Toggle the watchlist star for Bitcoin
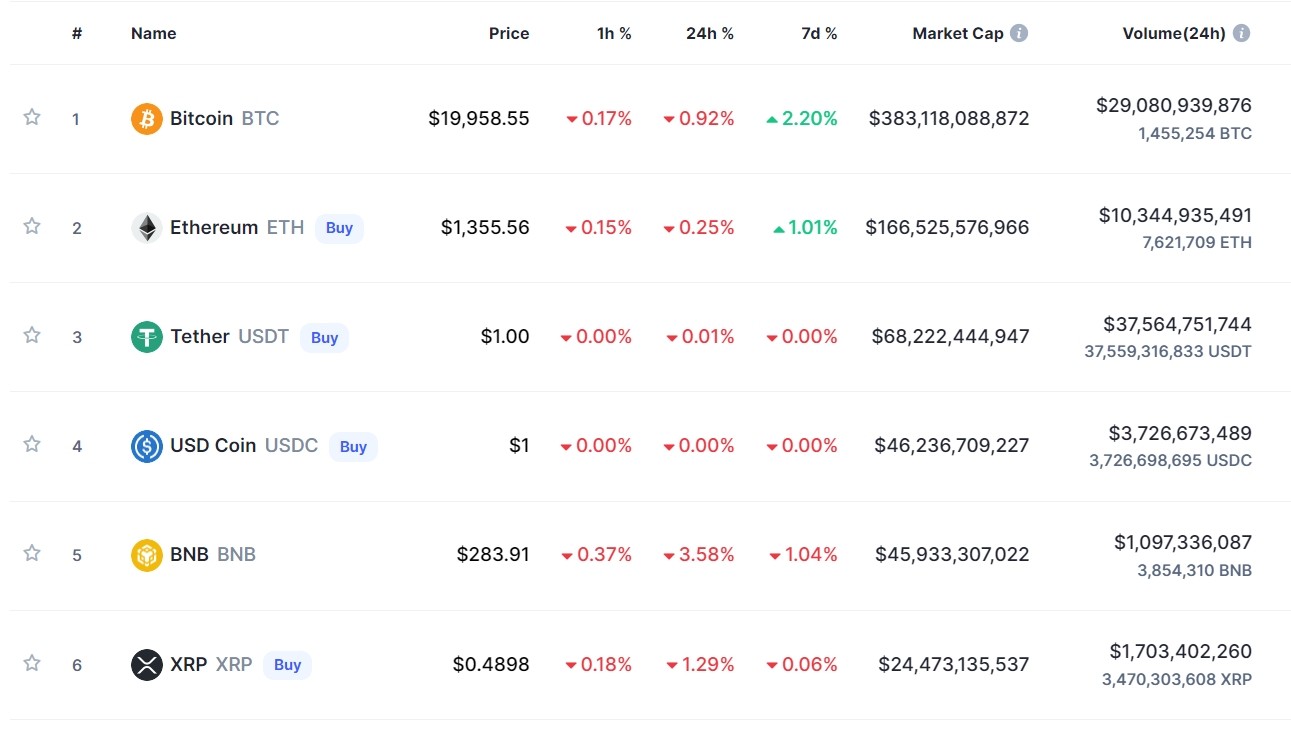1291x730 pixels. click(32, 117)
